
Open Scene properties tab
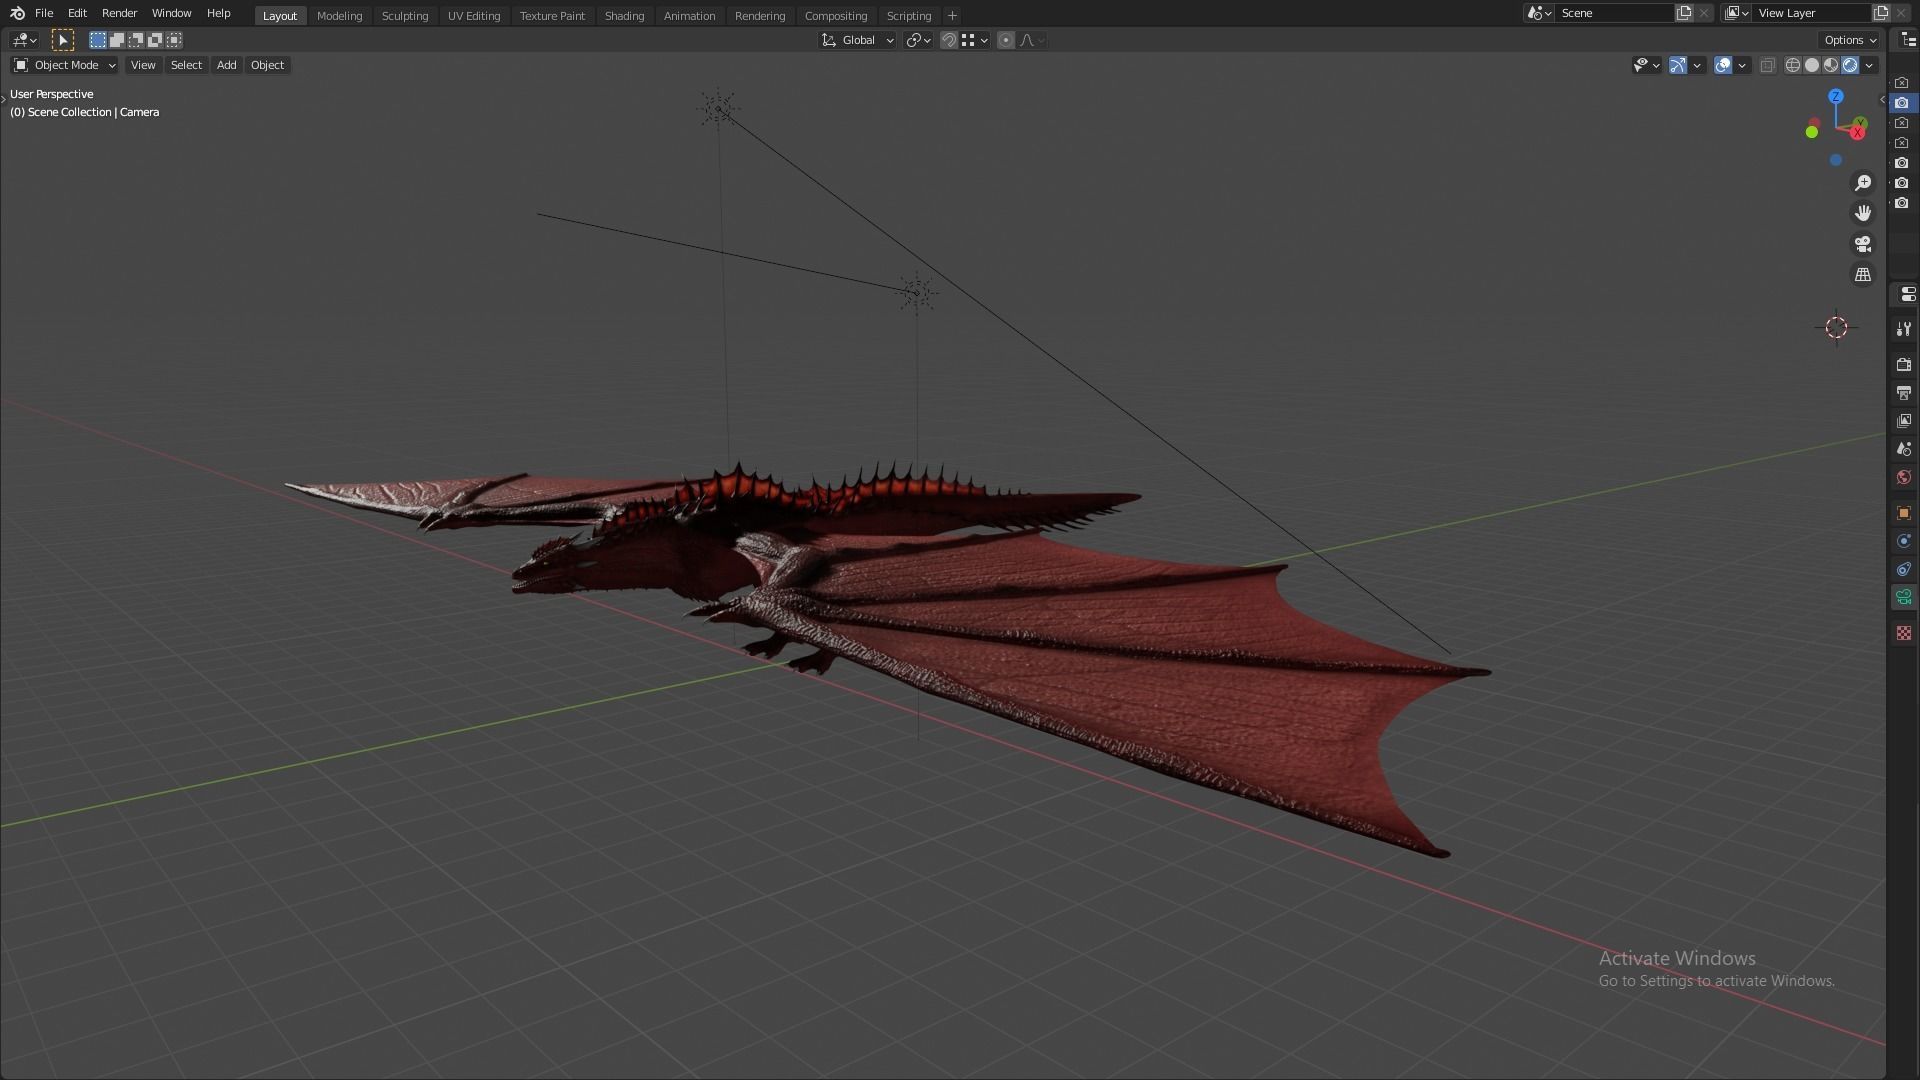[x=1904, y=449]
